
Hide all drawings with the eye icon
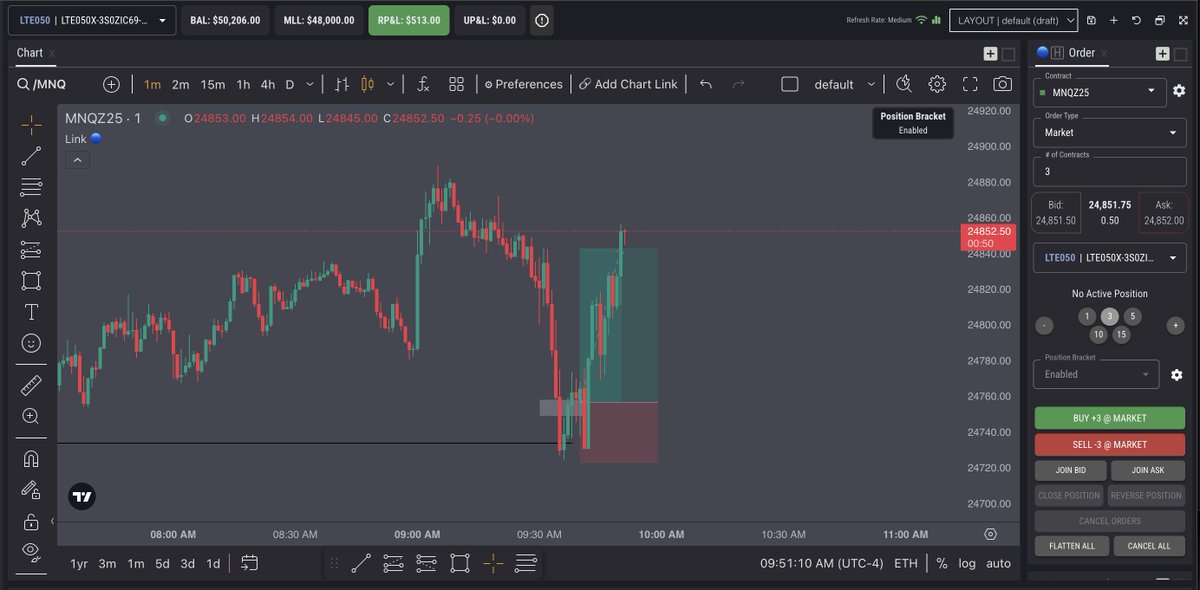31,550
